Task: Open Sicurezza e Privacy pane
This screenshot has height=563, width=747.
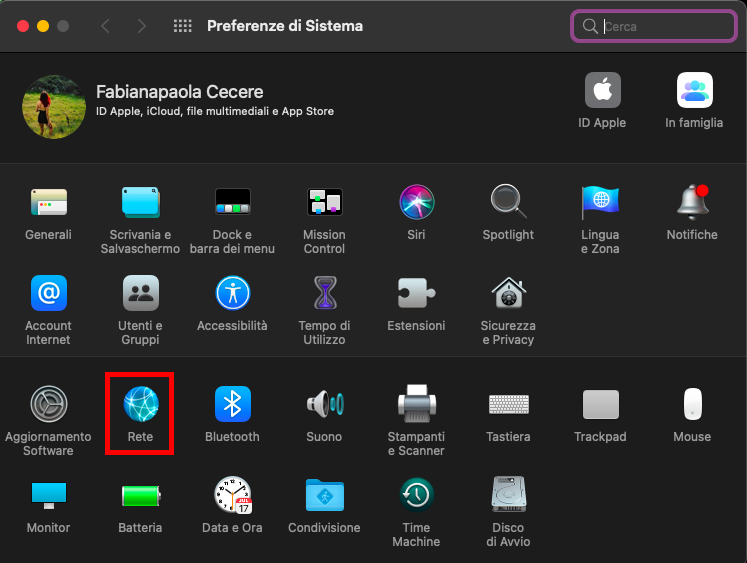Action: click(508, 293)
